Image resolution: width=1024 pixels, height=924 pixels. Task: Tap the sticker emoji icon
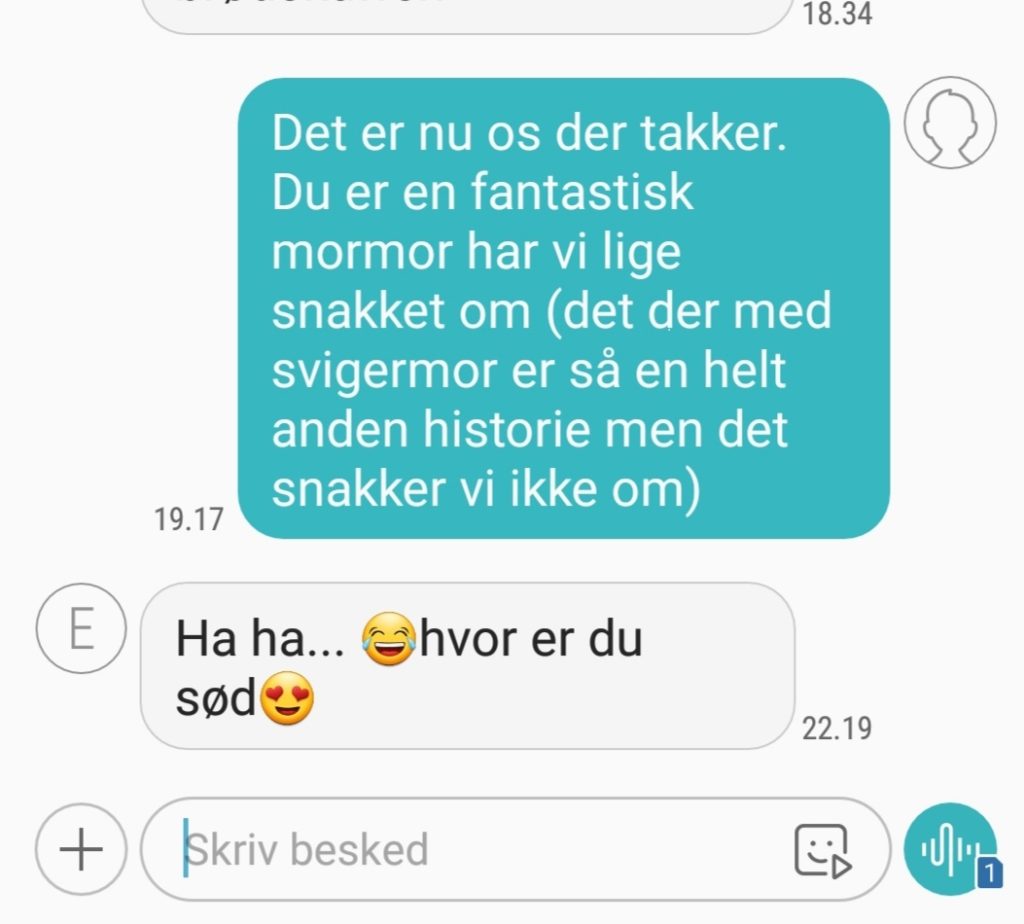pos(823,850)
